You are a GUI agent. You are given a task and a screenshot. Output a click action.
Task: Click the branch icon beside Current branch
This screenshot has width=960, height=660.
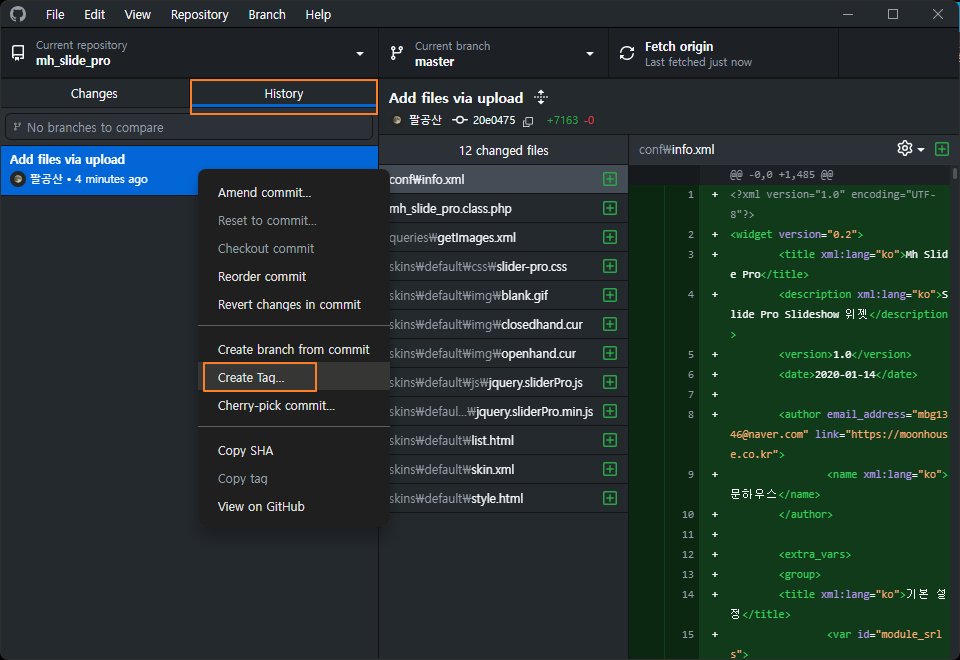[397, 53]
